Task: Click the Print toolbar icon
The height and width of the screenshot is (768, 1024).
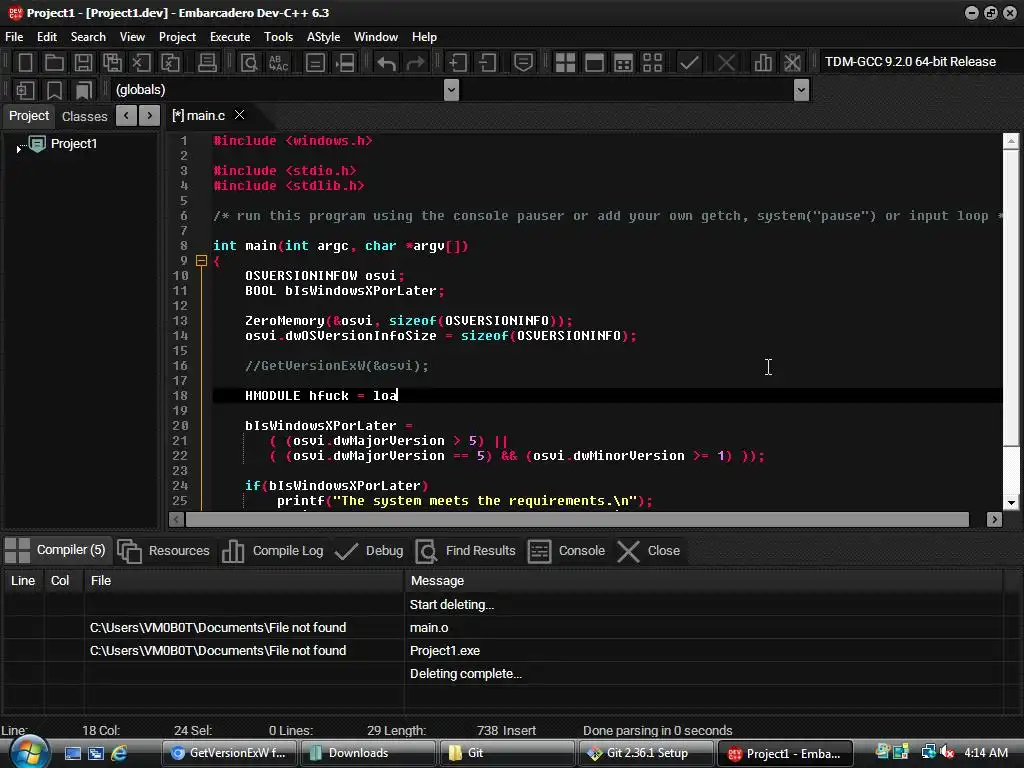Action: click(207, 63)
